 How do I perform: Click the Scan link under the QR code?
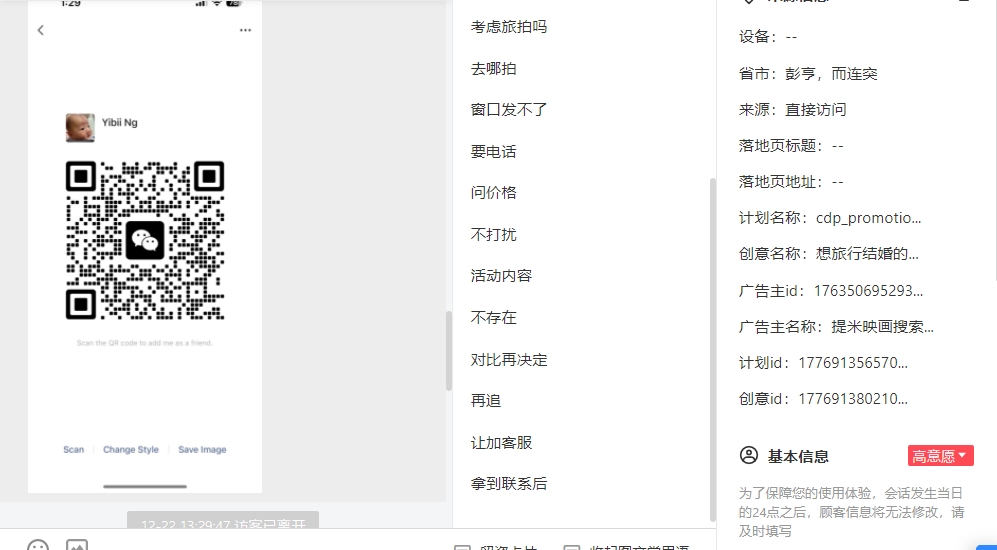(73, 450)
